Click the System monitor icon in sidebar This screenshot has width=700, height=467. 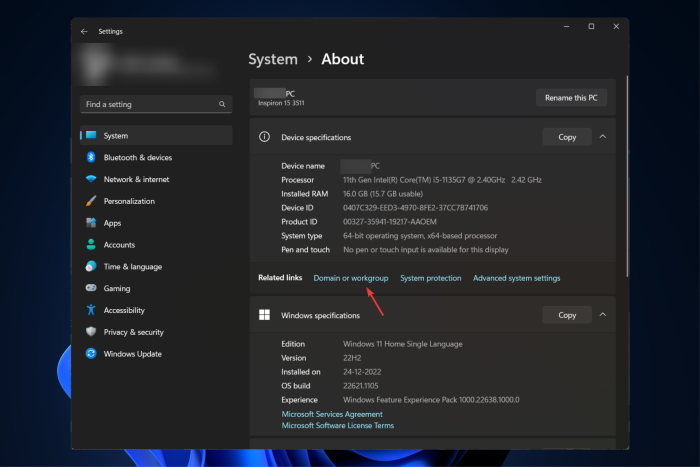click(x=91, y=135)
